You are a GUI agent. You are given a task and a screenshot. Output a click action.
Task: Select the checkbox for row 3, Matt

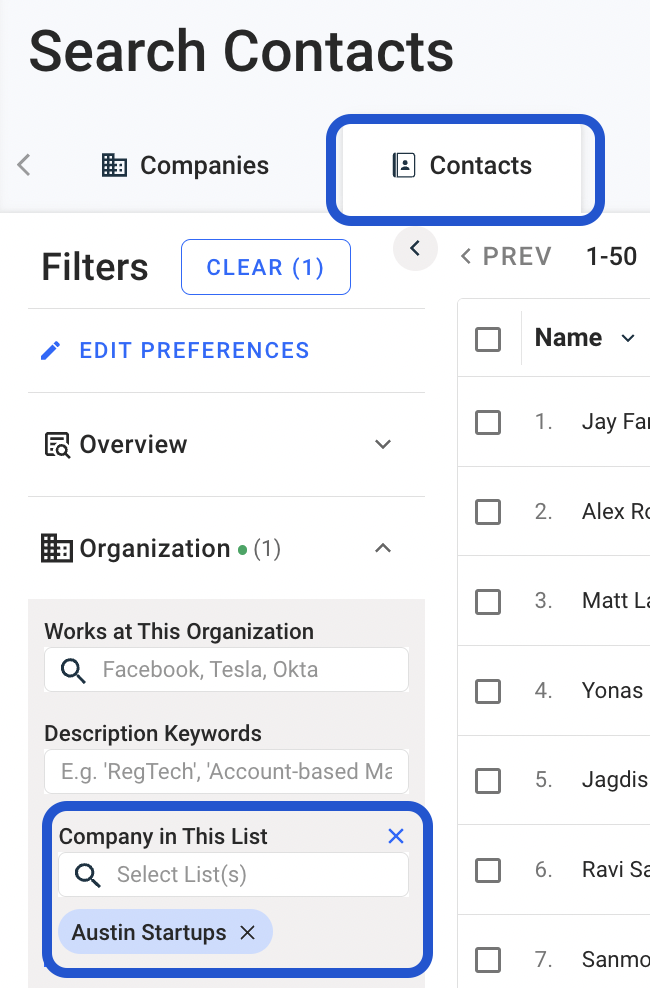[x=488, y=601]
